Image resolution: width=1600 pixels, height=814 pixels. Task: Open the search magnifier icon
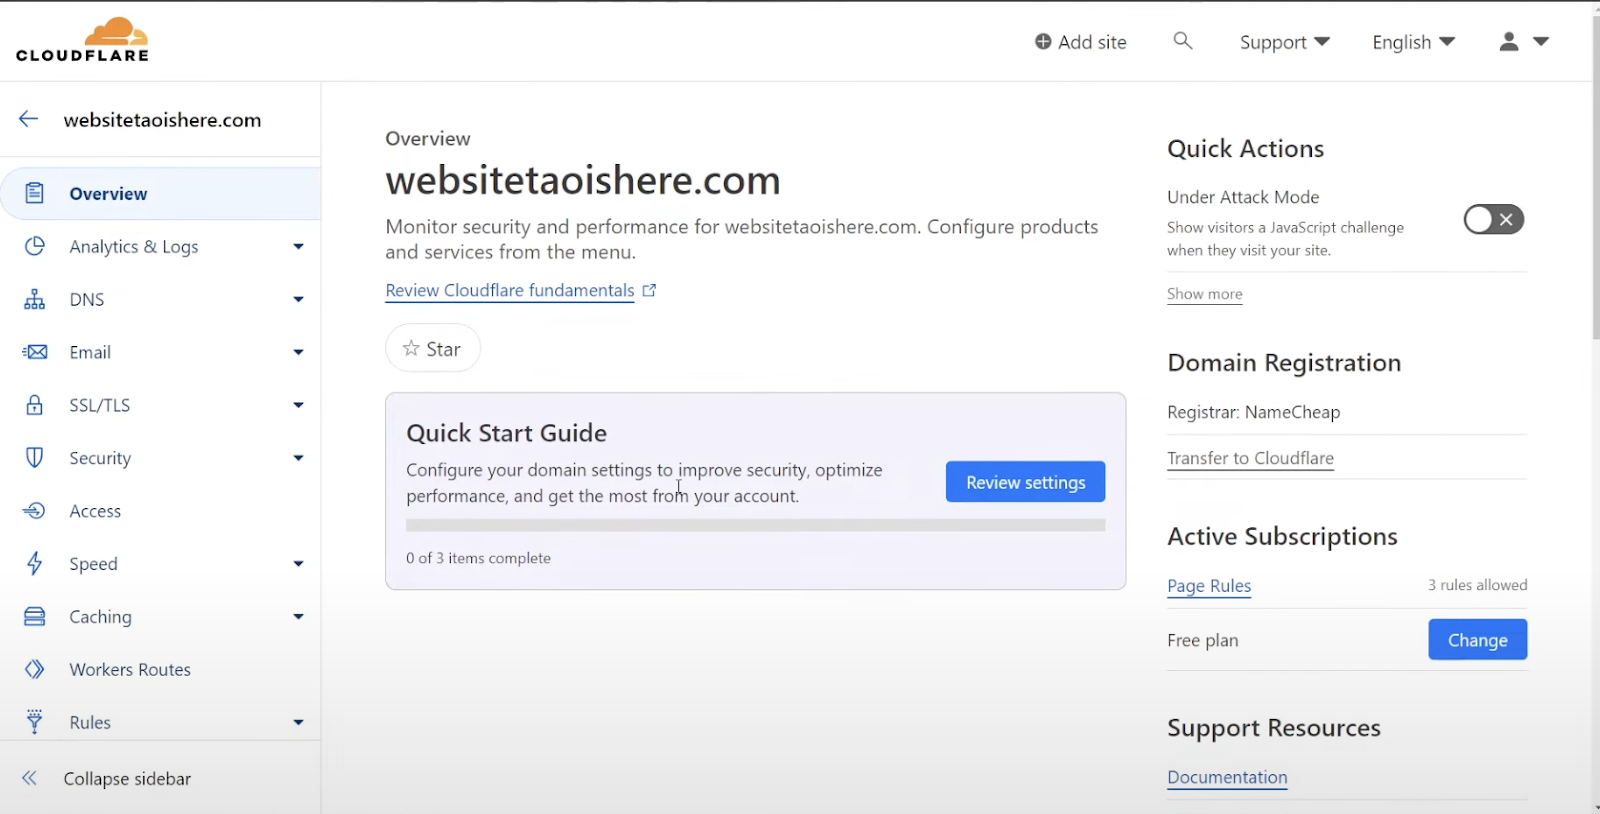point(1183,41)
